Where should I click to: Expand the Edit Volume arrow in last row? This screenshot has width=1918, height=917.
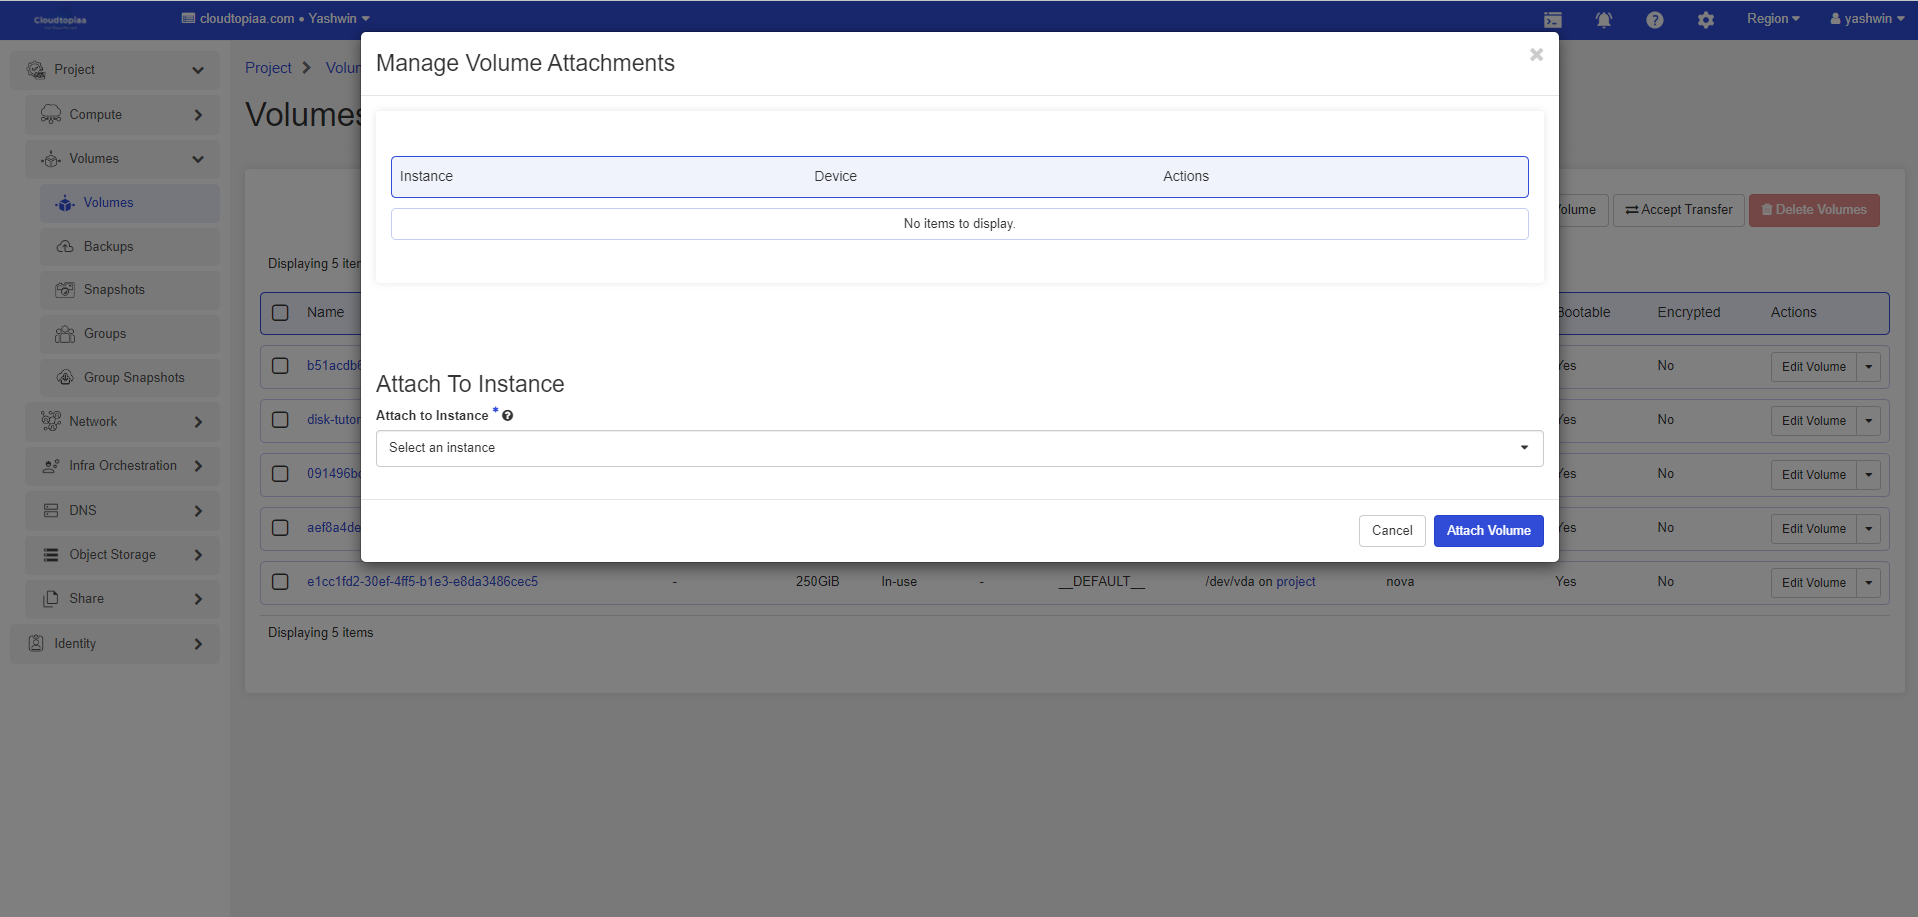point(1868,583)
